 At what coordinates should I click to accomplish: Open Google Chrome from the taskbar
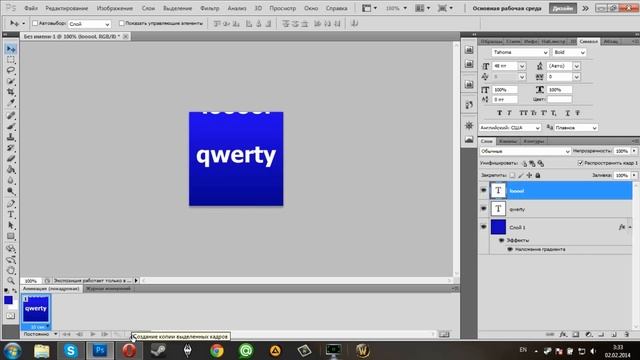pos(217,351)
